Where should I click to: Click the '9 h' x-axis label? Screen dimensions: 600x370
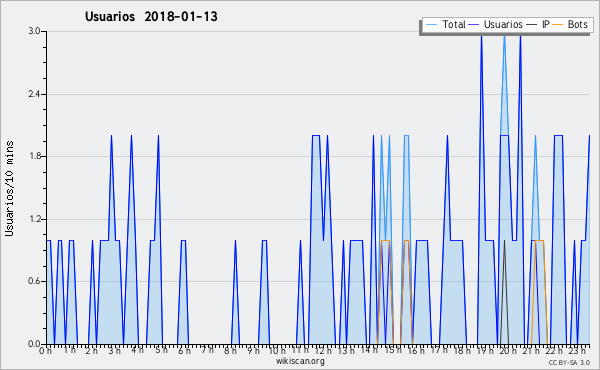pyautogui.click(x=253, y=351)
